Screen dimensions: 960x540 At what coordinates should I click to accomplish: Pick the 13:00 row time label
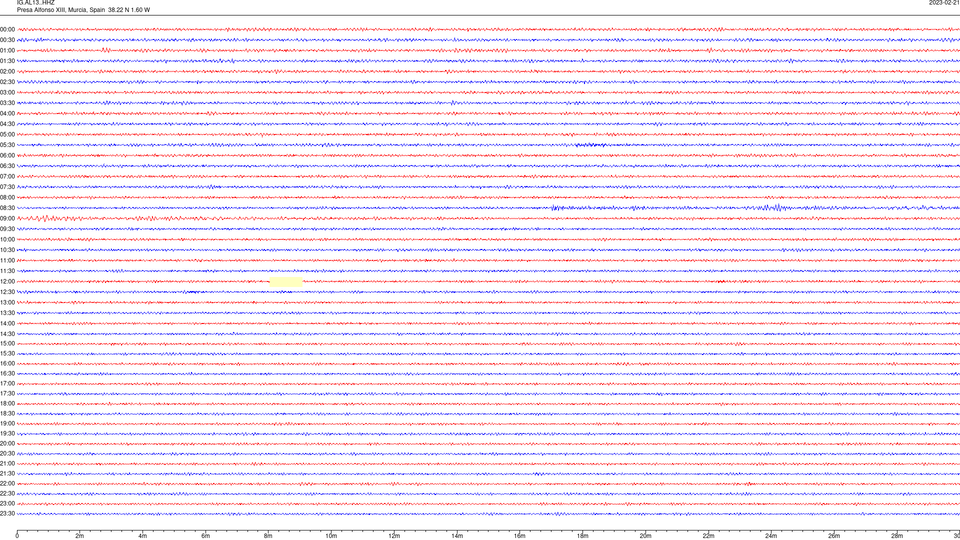(7, 302)
